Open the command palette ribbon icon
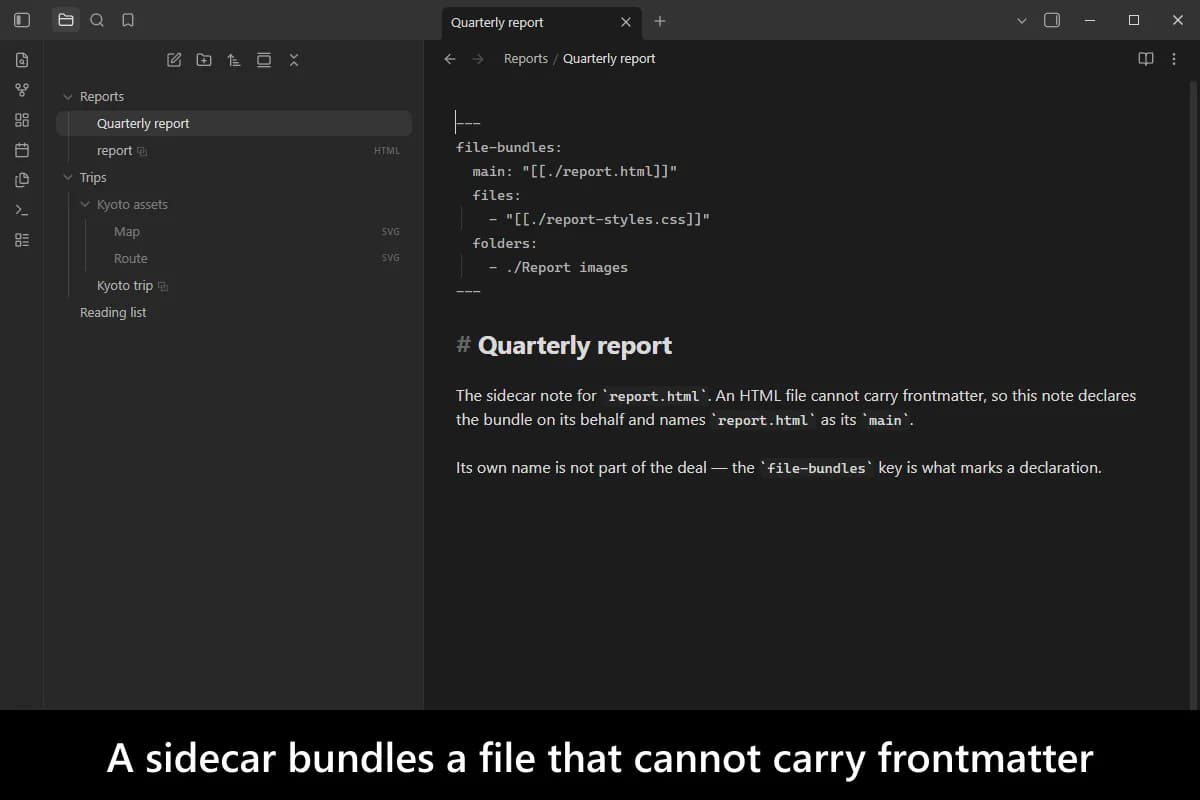Viewport: 1200px width, 800px height. point(21,210)
